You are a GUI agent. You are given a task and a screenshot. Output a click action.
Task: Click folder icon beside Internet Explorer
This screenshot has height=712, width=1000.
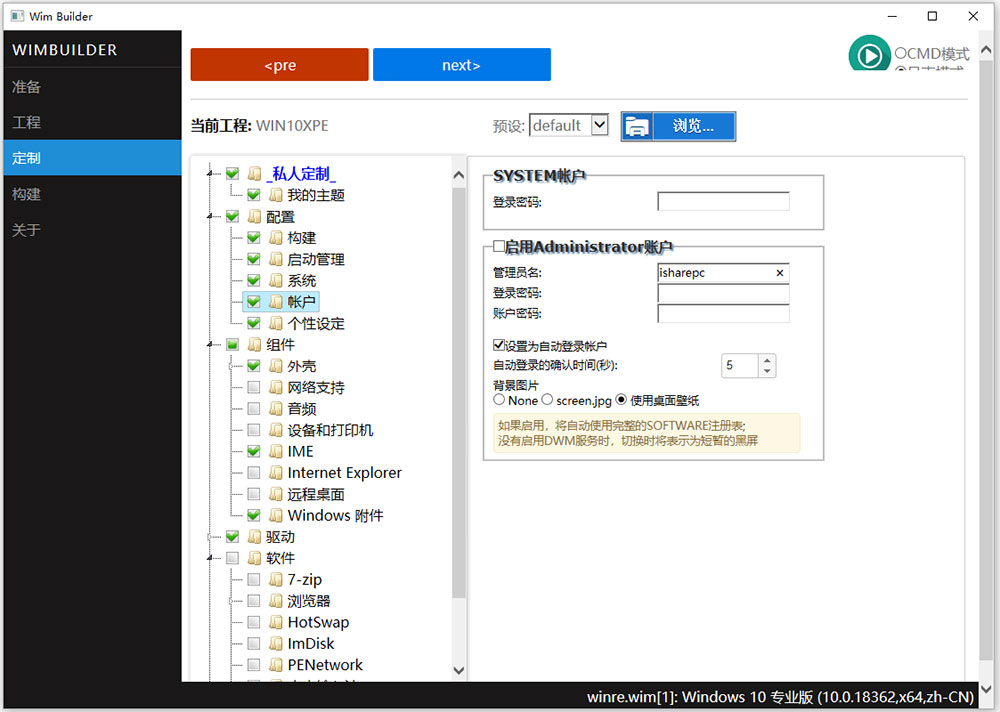(276, 473)
